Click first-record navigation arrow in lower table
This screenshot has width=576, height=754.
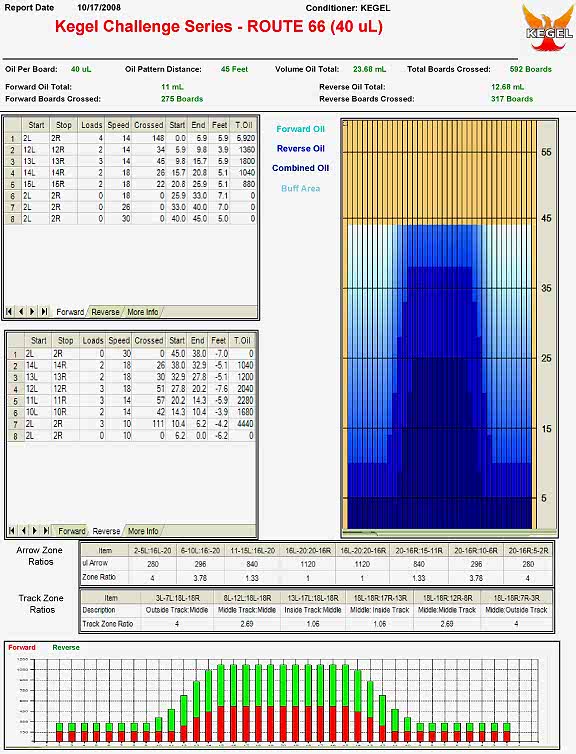click(12, 531)
